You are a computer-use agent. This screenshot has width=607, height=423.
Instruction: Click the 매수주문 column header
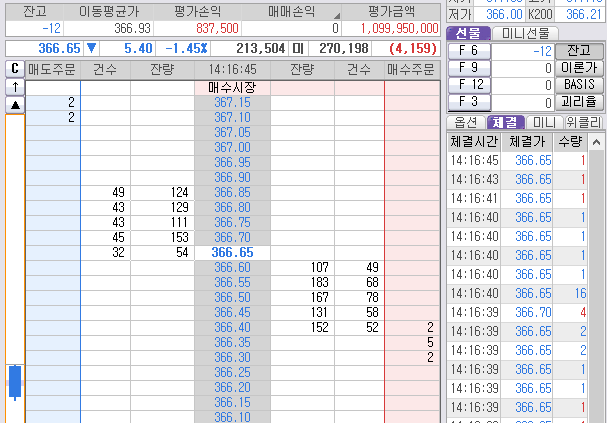click(412, 70)
